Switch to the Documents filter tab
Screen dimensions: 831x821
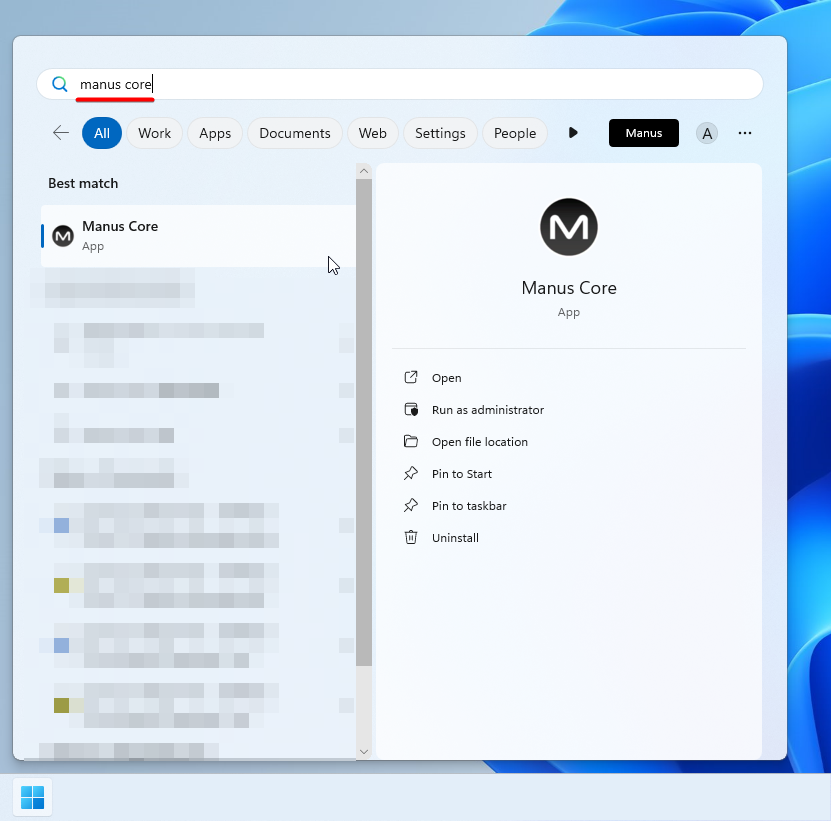(295, 133)
